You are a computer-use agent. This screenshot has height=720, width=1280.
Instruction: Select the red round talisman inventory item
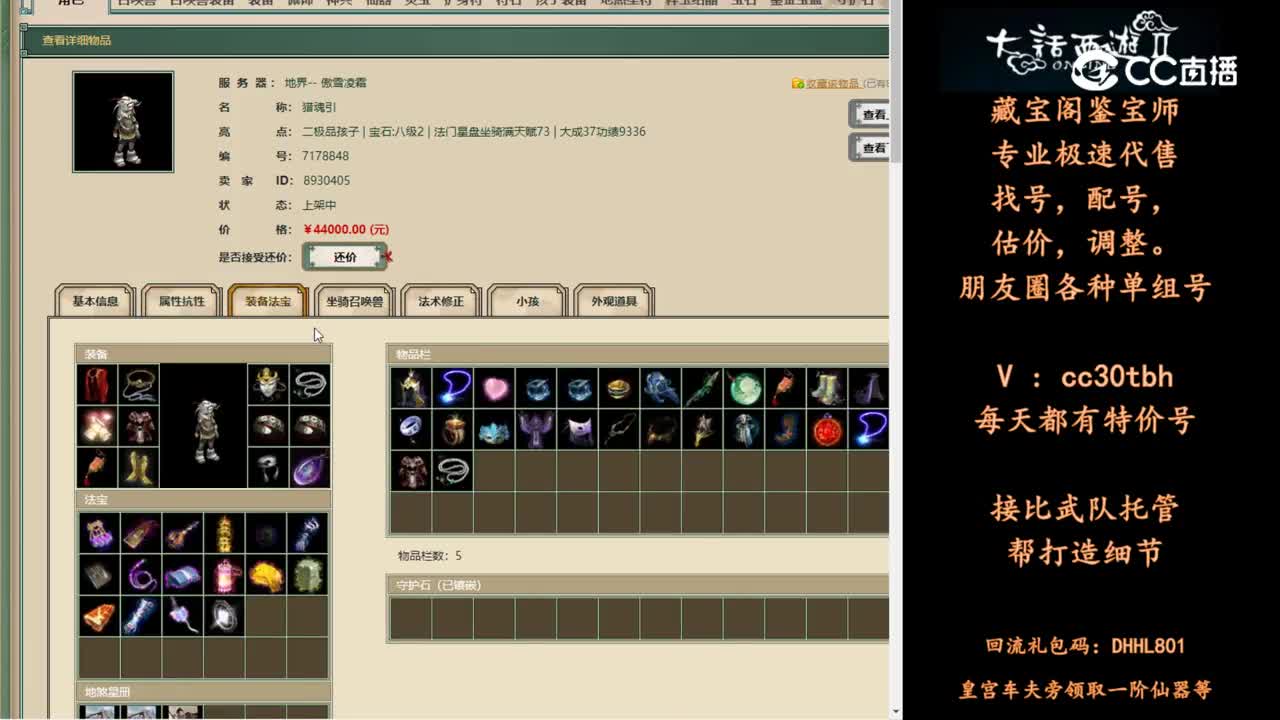click(x=828, y=429)
